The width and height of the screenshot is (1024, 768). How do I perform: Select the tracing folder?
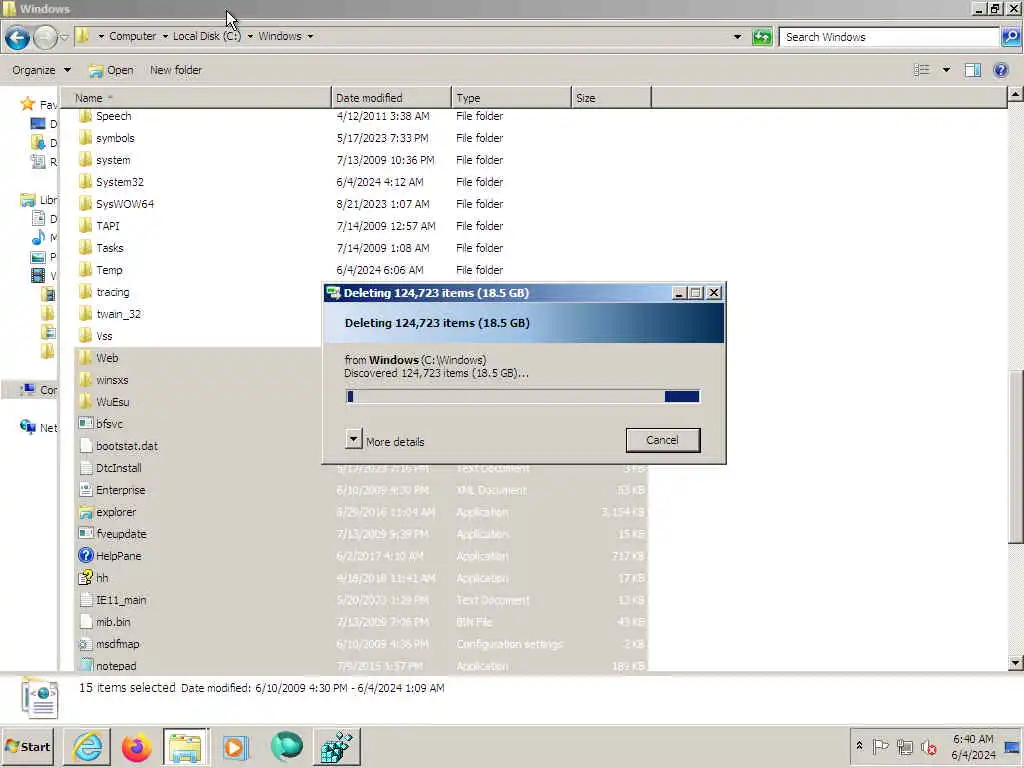(112, 293)
